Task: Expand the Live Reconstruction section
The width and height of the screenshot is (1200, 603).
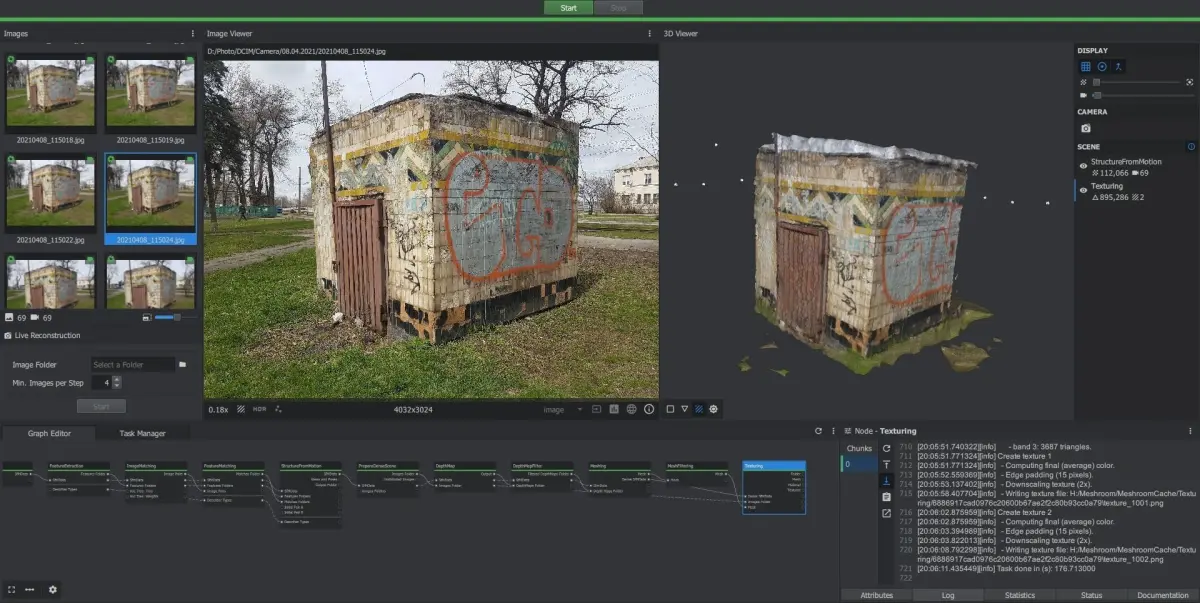Action: point(42,335)
